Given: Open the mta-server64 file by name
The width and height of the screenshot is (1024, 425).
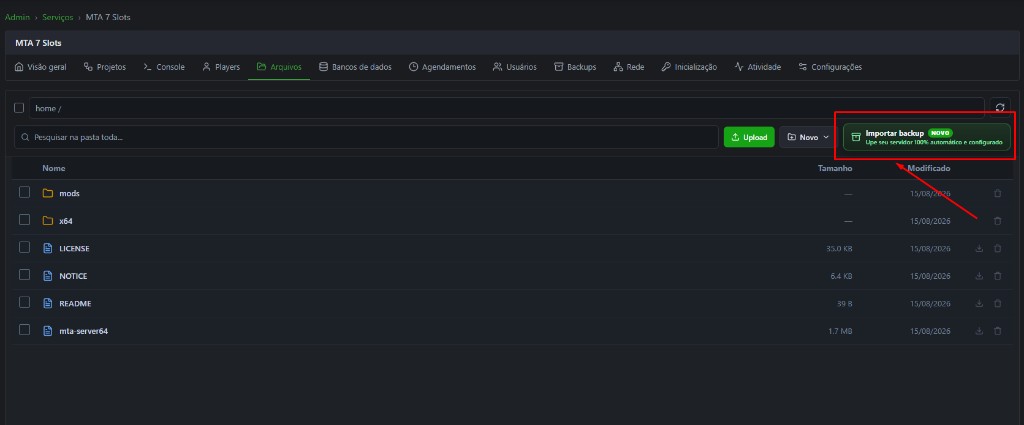Looking at the screenshot, I should tap(84, 331).
